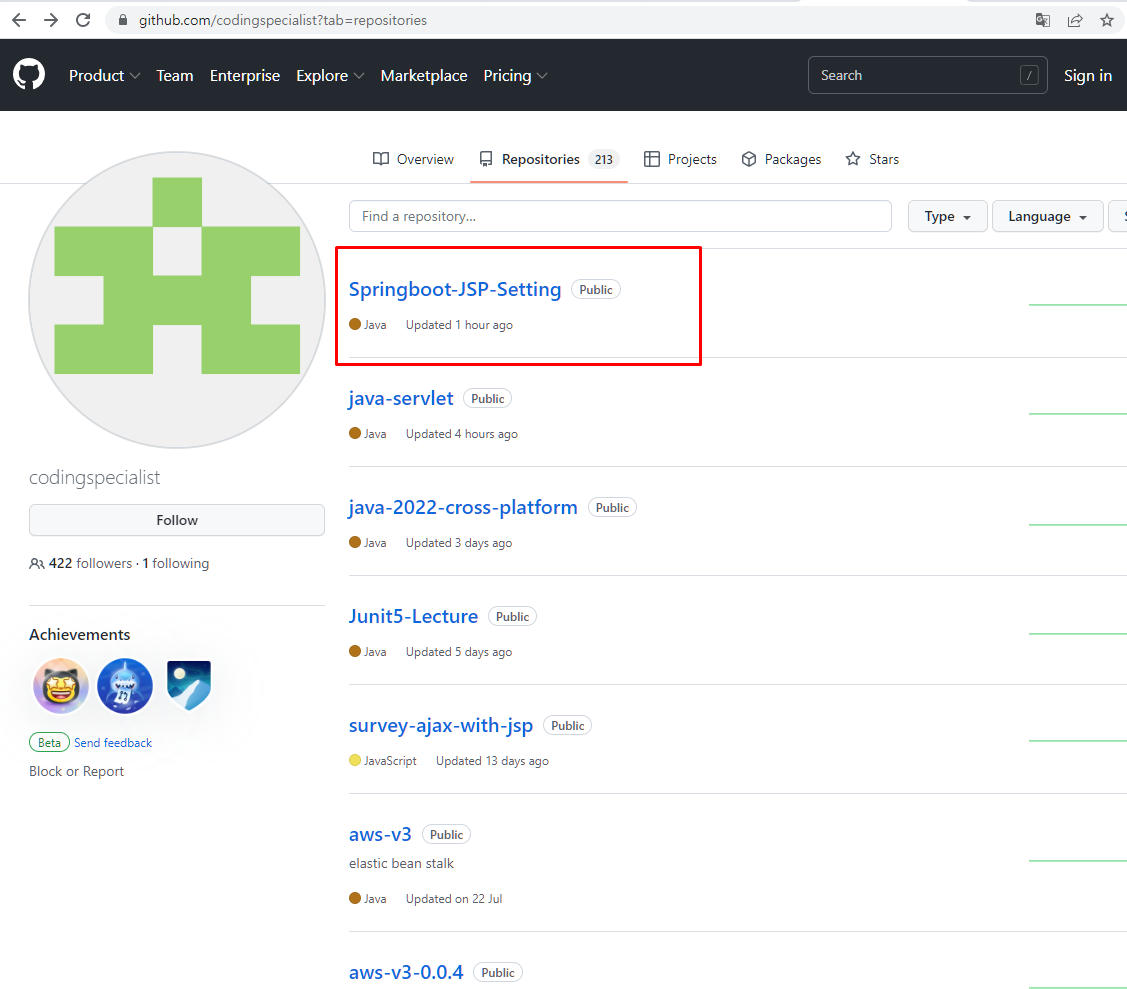
Task: Click the Java language dot for Junit5-Lecture
Action: 354,650
